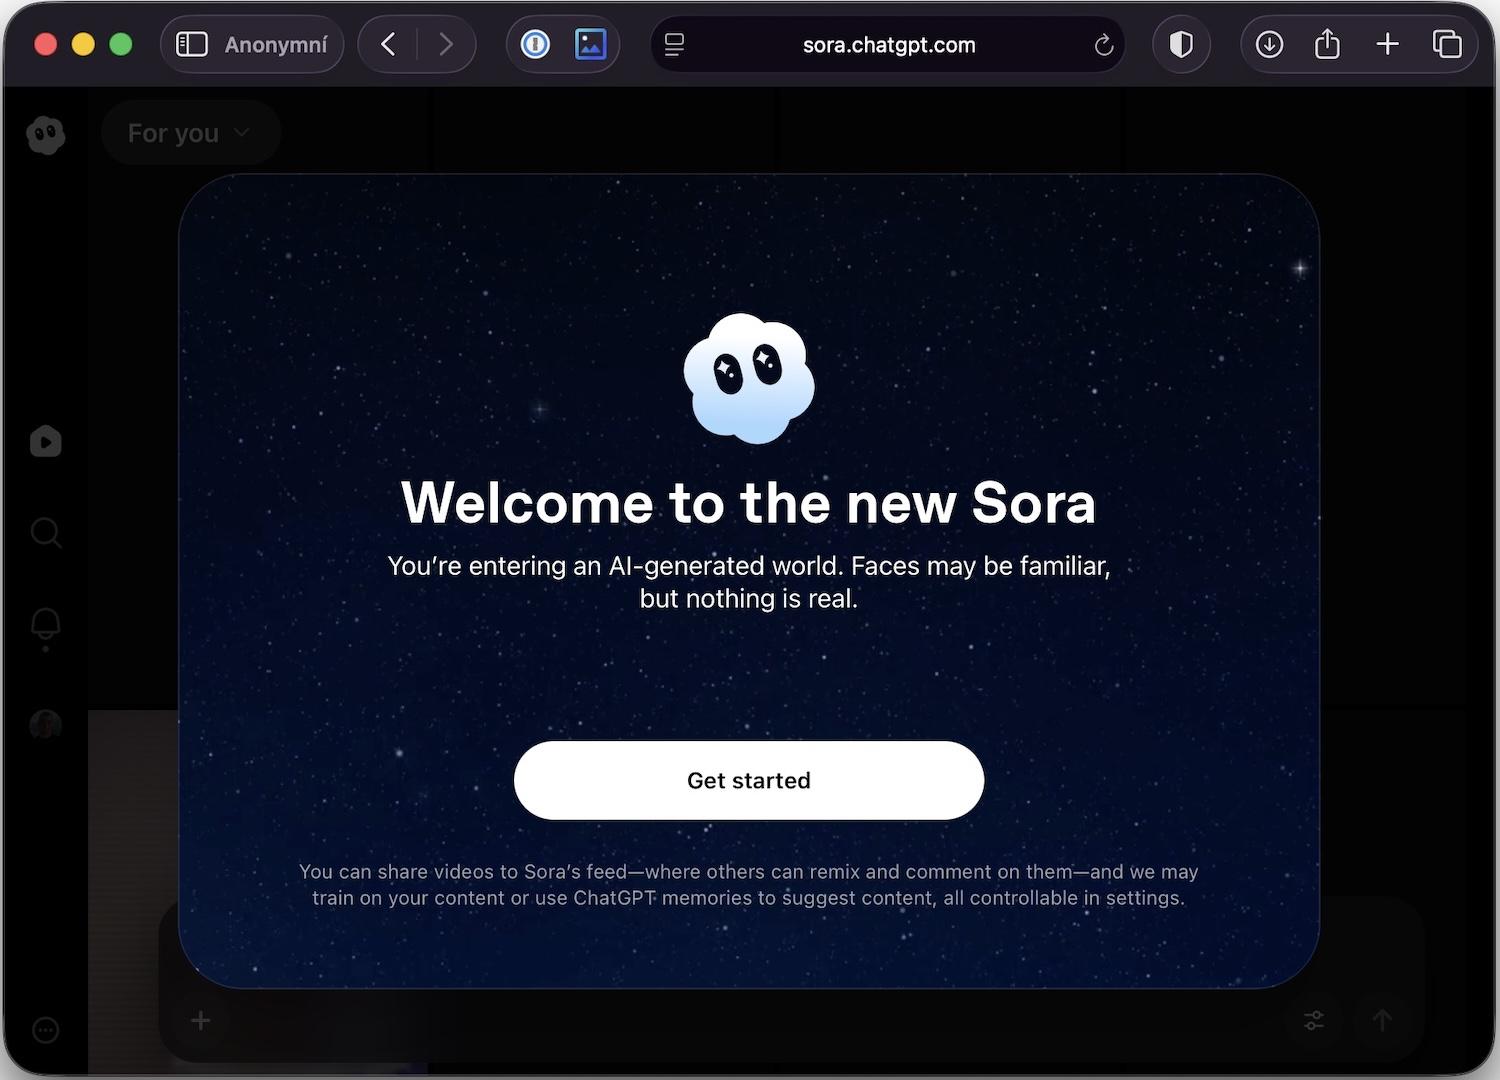Click the plus attach button in composer
The width and height of the screenshot is (1500, 1080).
point(201,1020)
